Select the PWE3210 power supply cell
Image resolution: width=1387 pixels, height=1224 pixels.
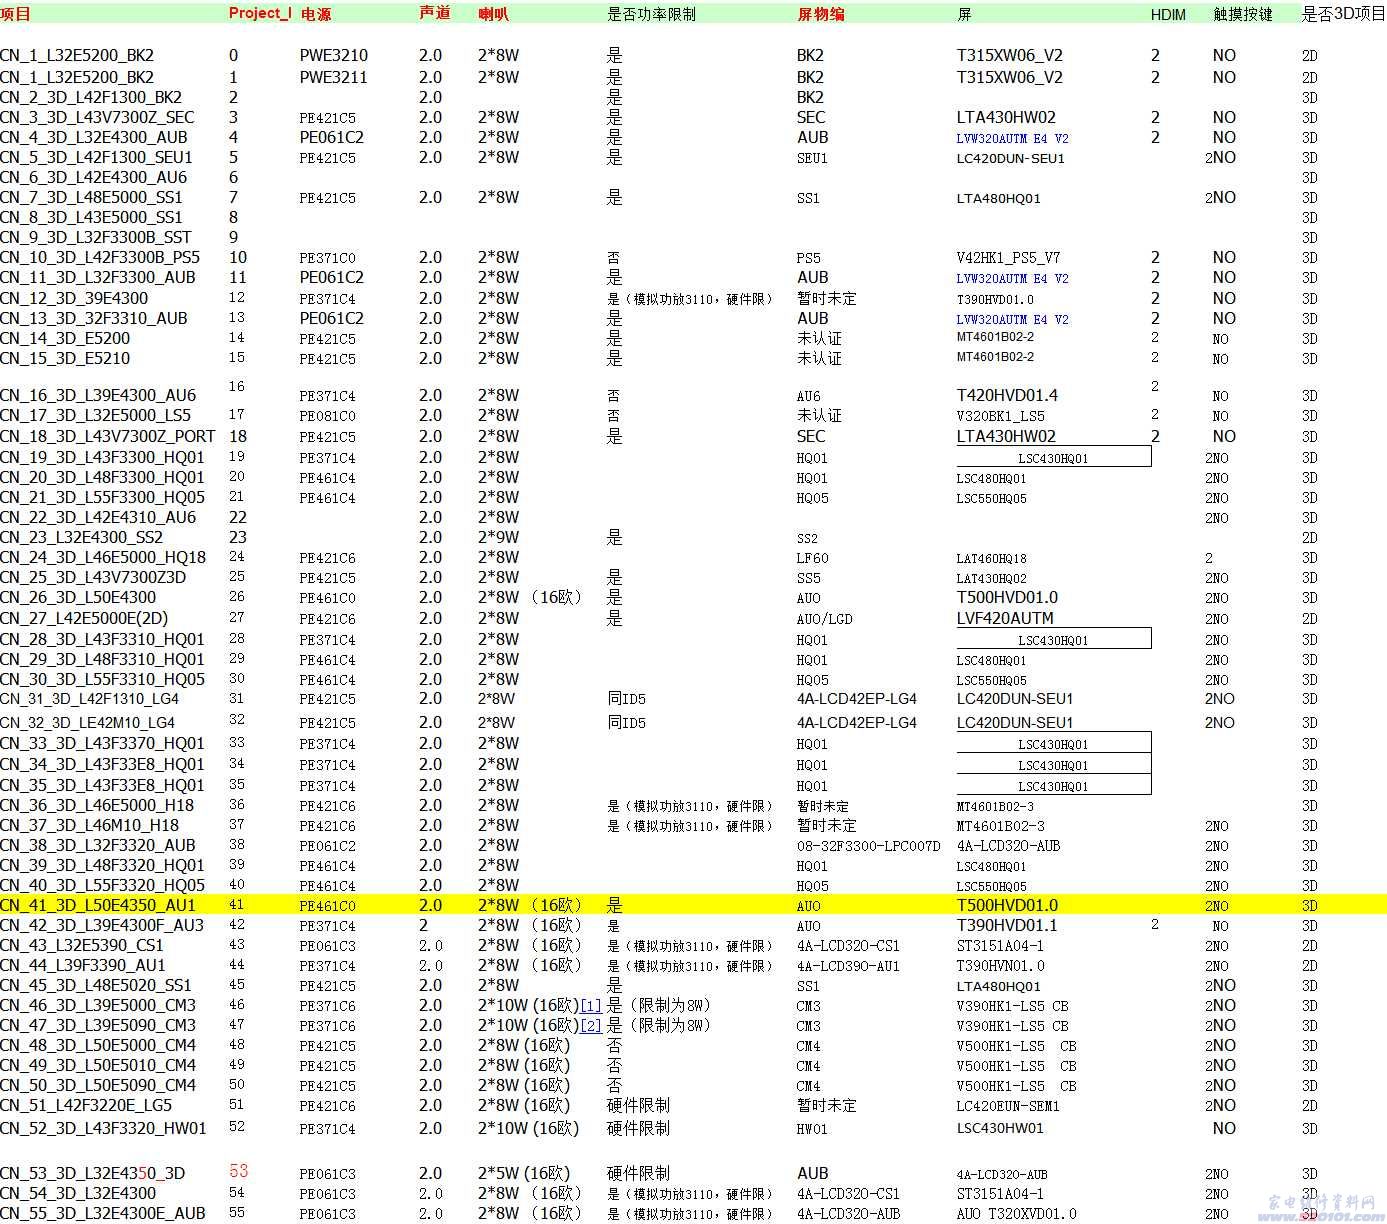click(x=334, y=56)
